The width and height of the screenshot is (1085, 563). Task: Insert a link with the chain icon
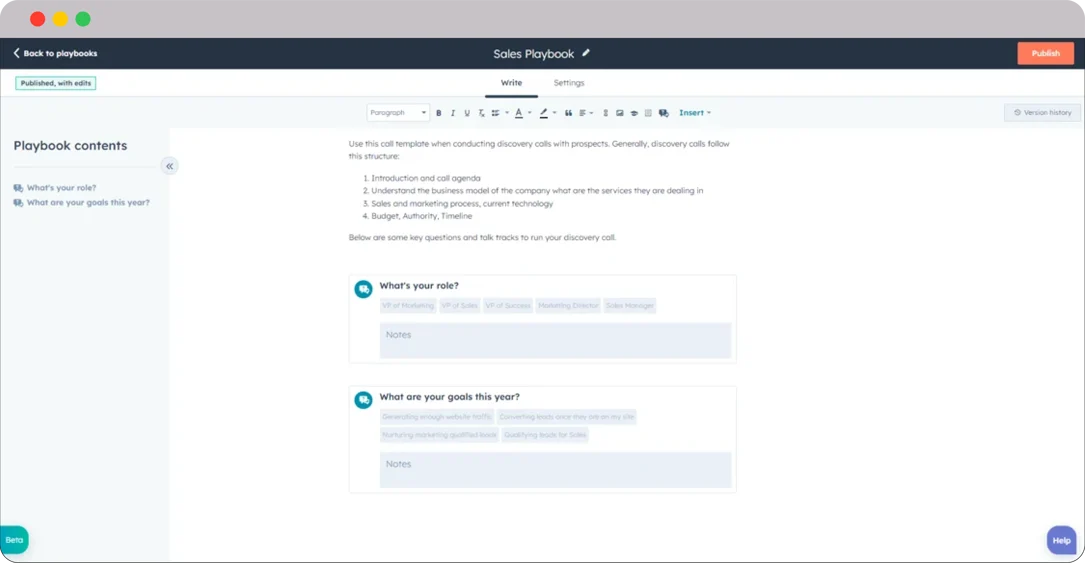605,113
